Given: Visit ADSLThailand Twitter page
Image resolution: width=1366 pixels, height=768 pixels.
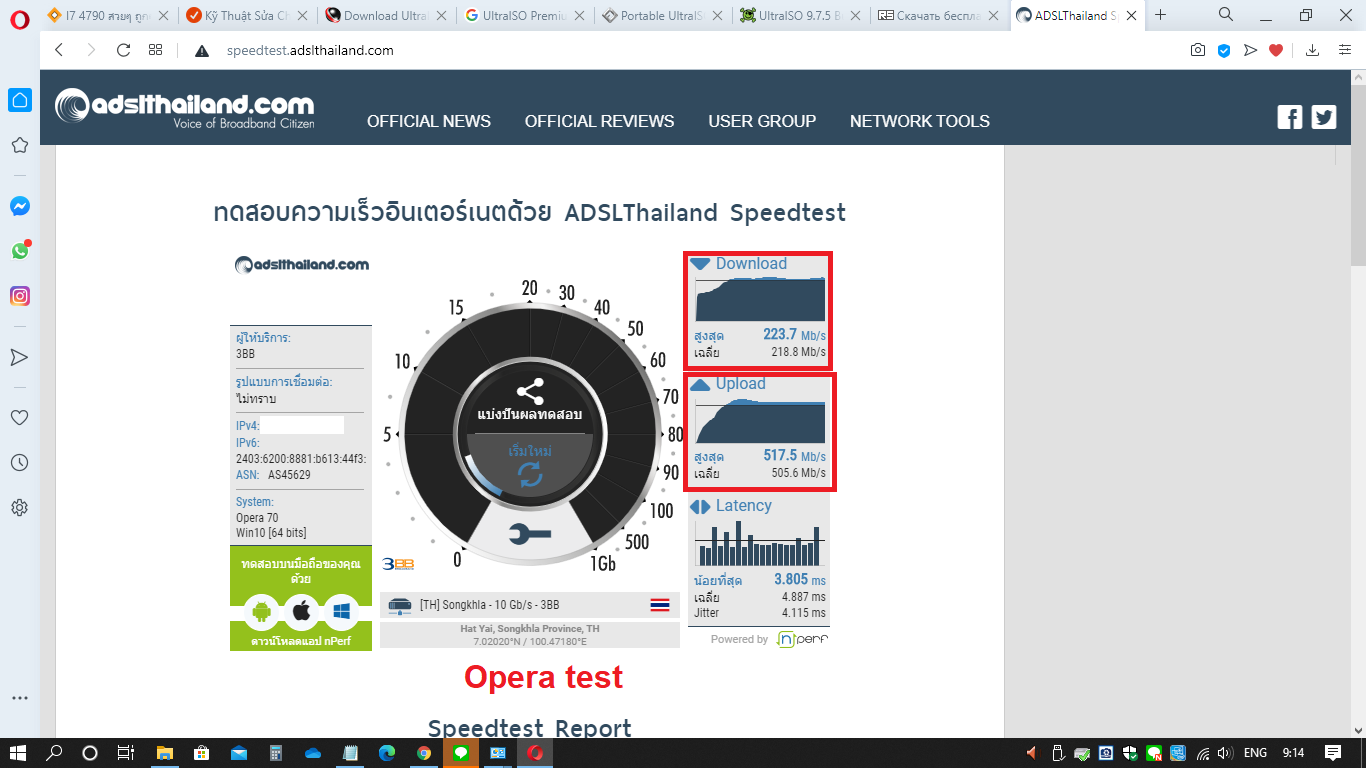Looking at the screenshot, I should tap(1324, 117).
